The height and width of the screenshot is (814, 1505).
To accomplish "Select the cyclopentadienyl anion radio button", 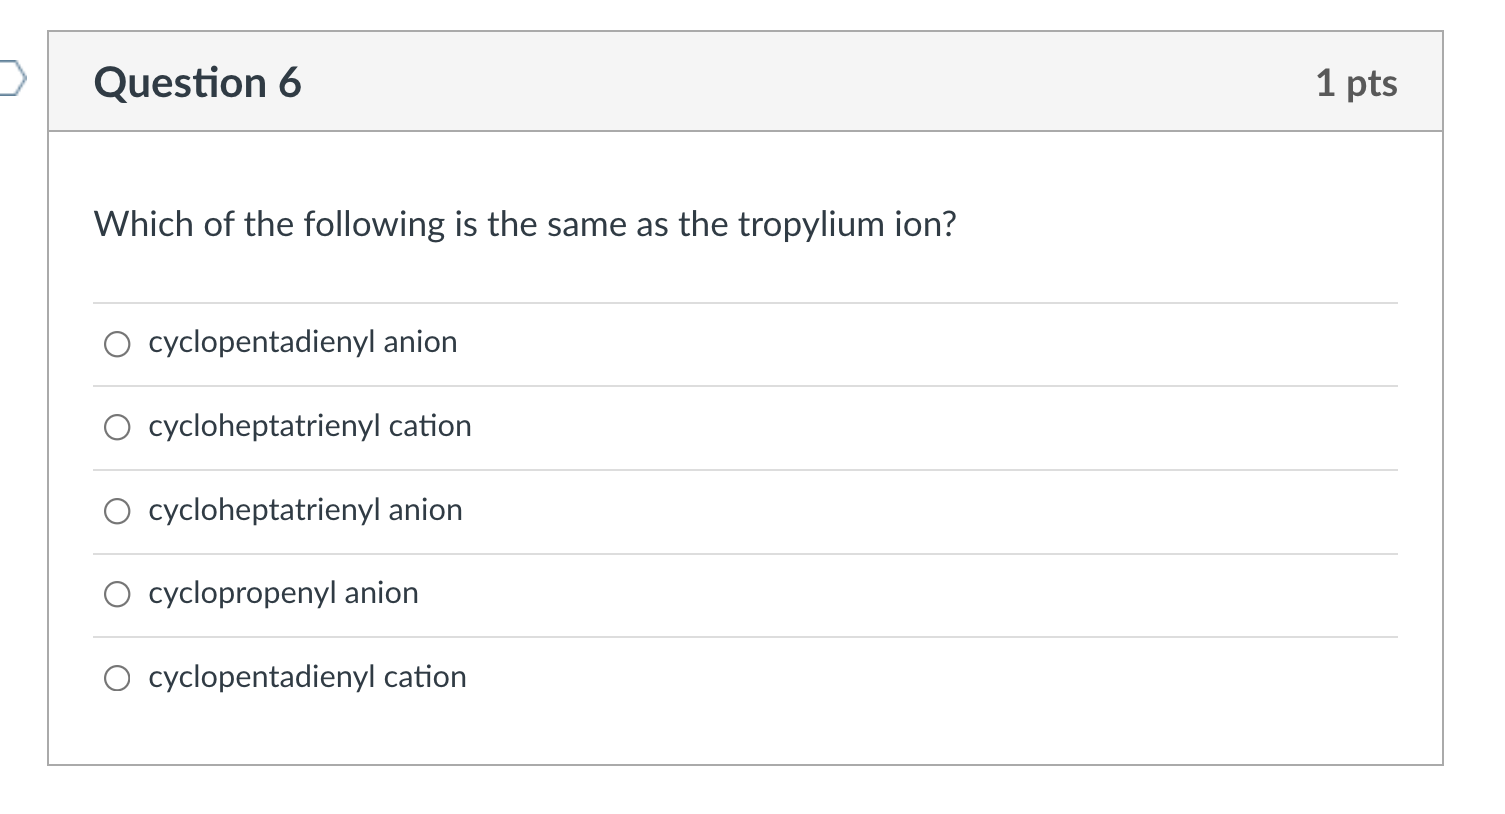I will click(x=117, y=345).
